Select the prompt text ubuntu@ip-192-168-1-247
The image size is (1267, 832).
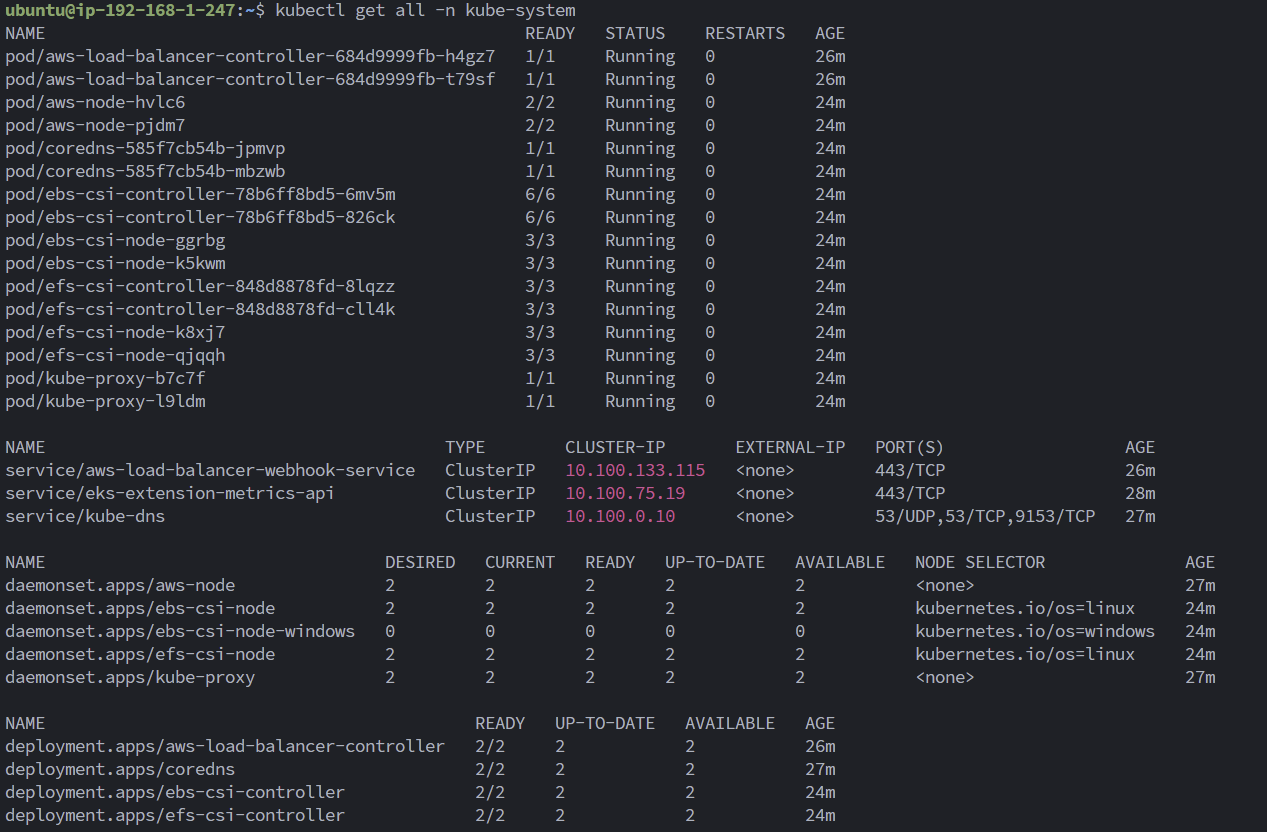tap(120, 10)
